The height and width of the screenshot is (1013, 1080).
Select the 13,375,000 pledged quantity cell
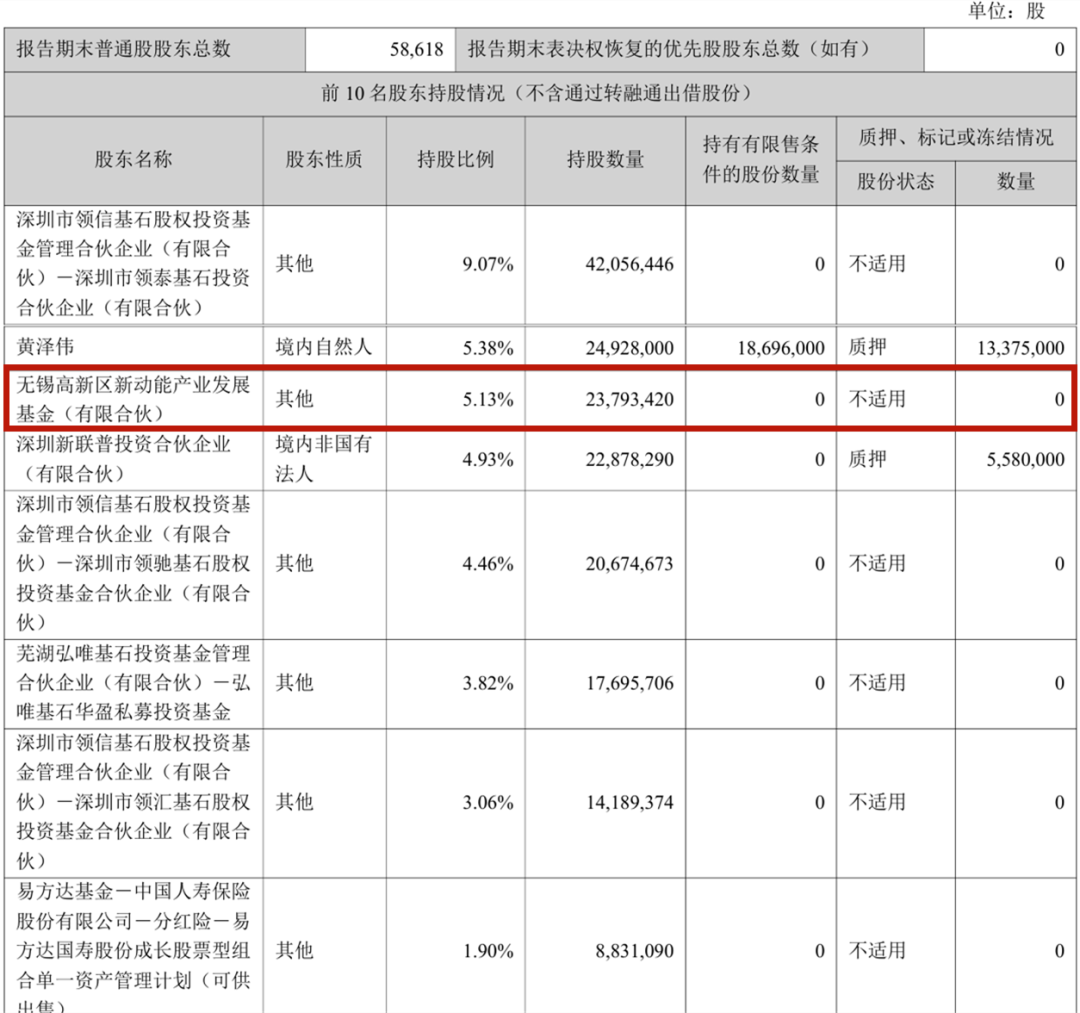(x=1018, y=347)
